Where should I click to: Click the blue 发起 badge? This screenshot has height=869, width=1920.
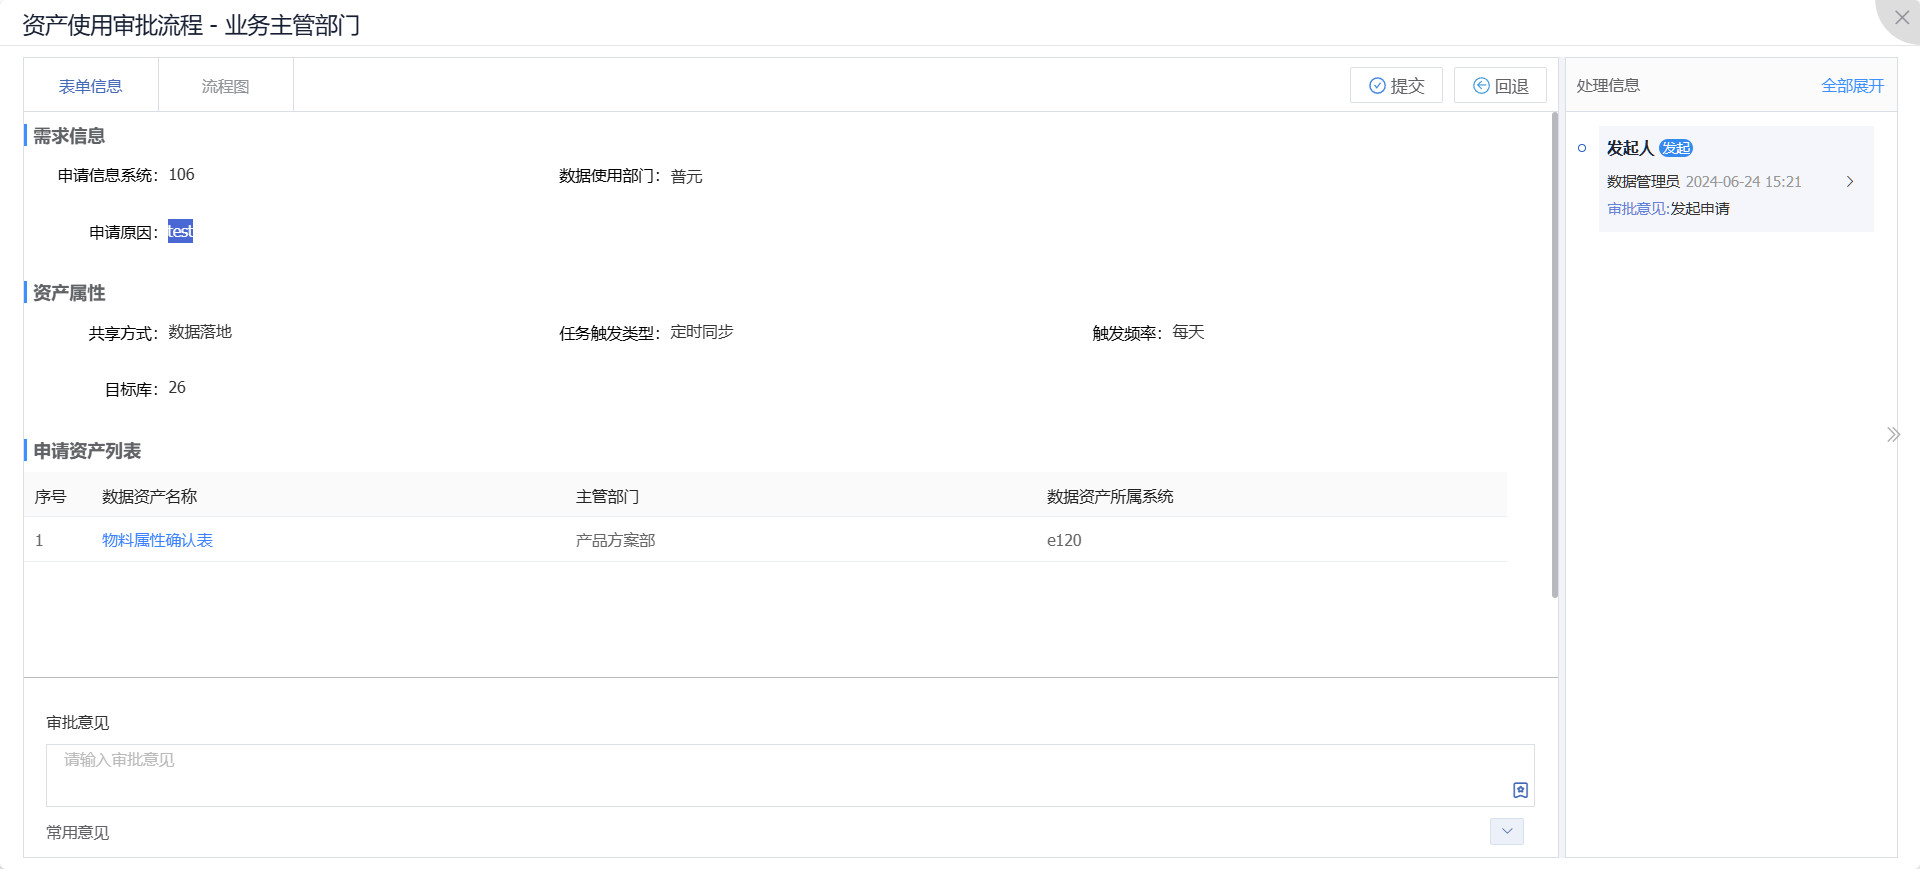1675,148
